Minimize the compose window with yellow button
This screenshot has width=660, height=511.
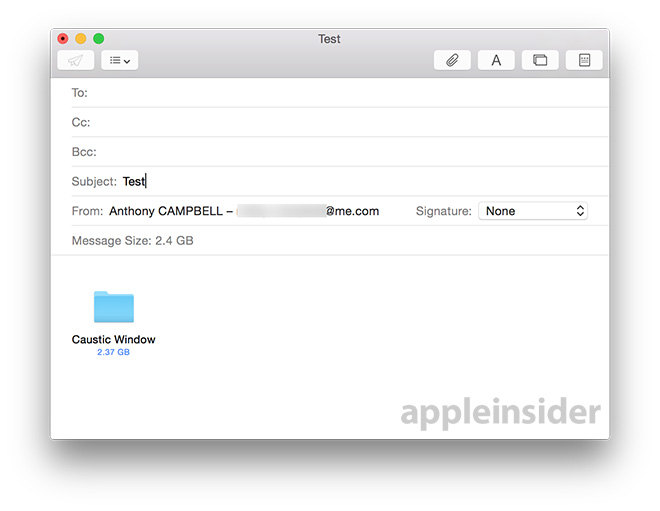pyautogui.click(x=81, y=39)
